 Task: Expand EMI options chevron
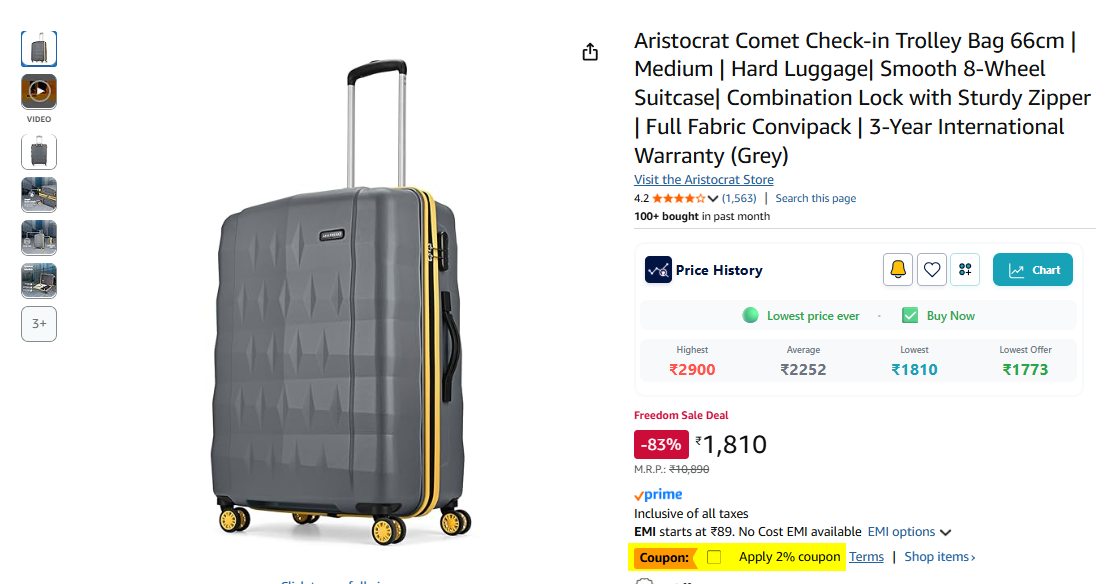pos(945,532)
